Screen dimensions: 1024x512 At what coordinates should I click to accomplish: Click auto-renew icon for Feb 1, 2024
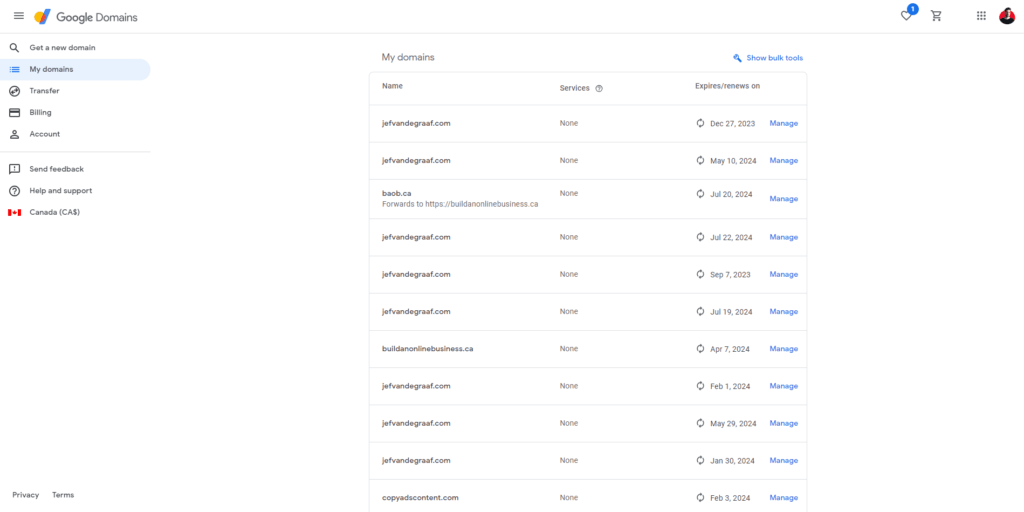pyautogui.click(x=701, y=385)
